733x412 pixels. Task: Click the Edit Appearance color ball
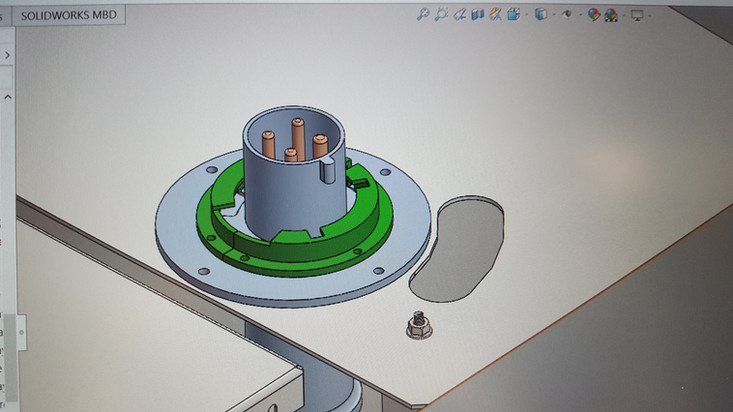point(594,15)
